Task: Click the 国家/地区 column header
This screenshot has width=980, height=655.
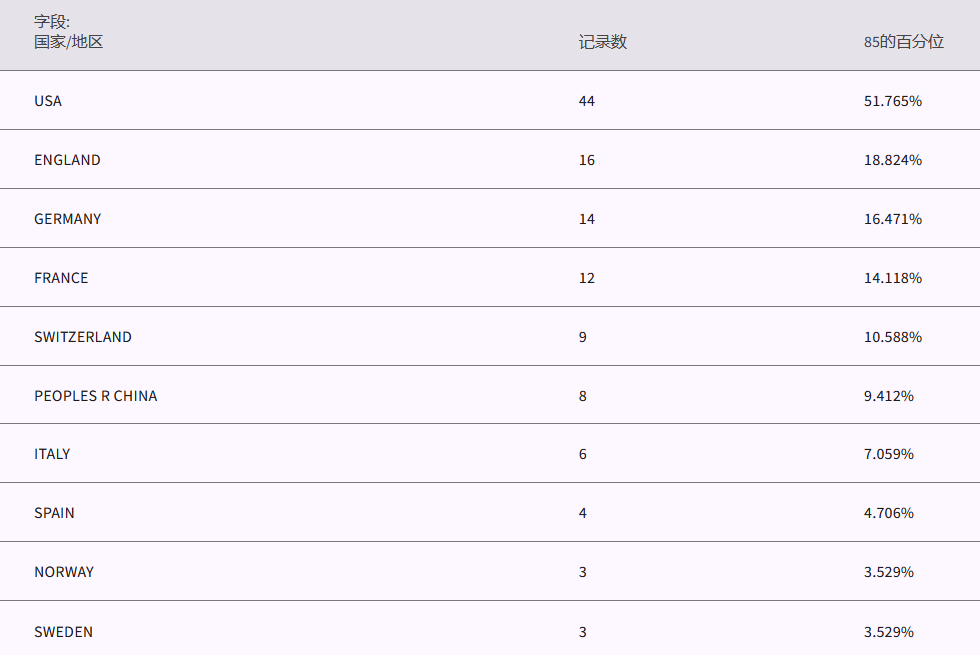Action: pyautogui.click(x=68, y=42)
